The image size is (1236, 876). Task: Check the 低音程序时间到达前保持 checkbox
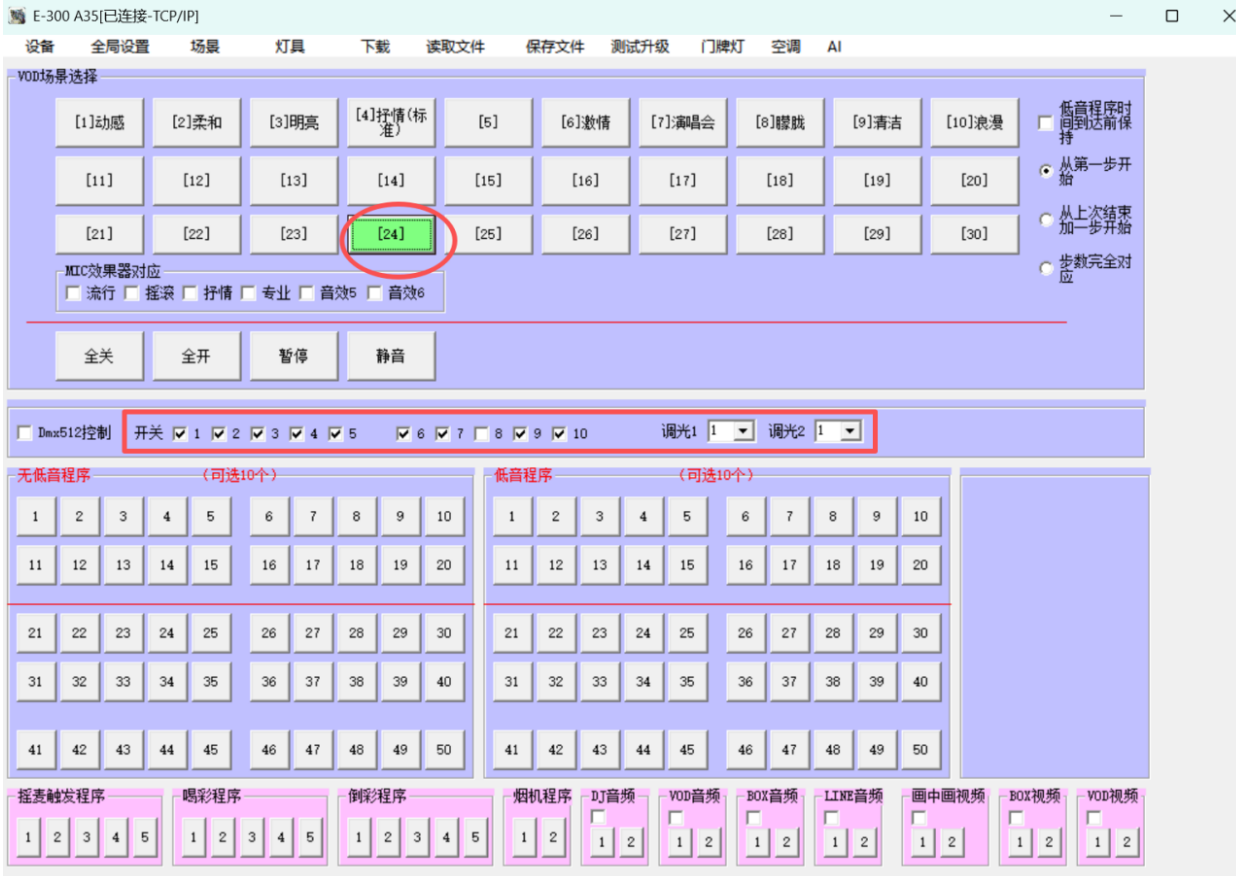point(1046,122)
